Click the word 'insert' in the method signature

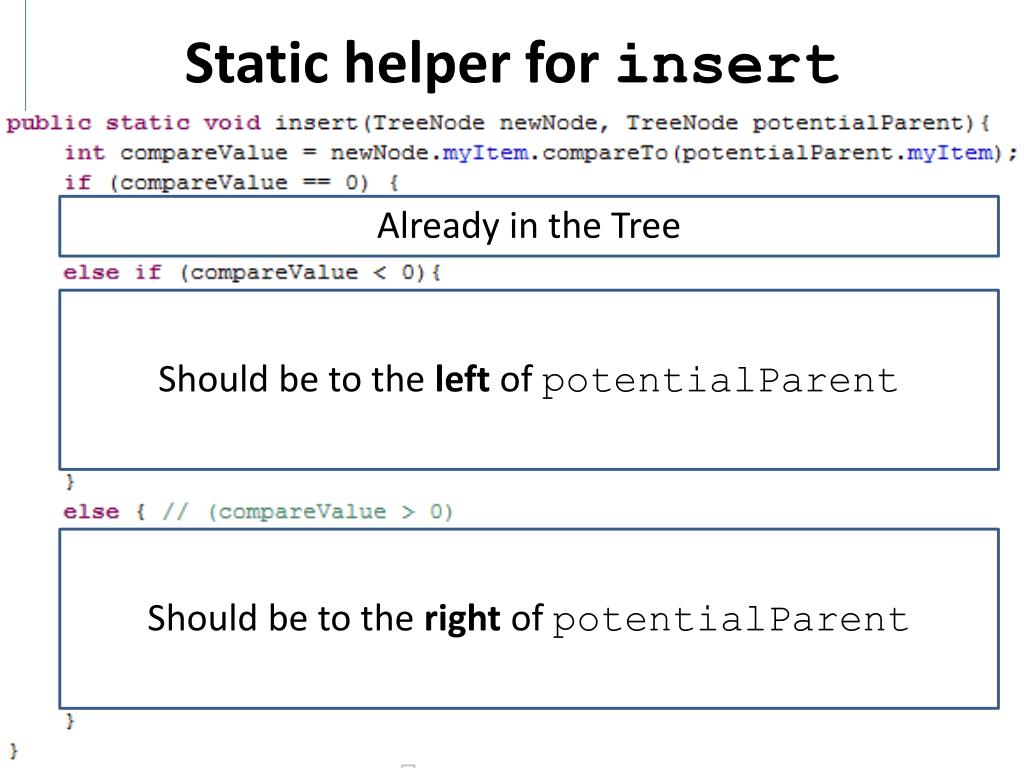click(x=316, y=123)
